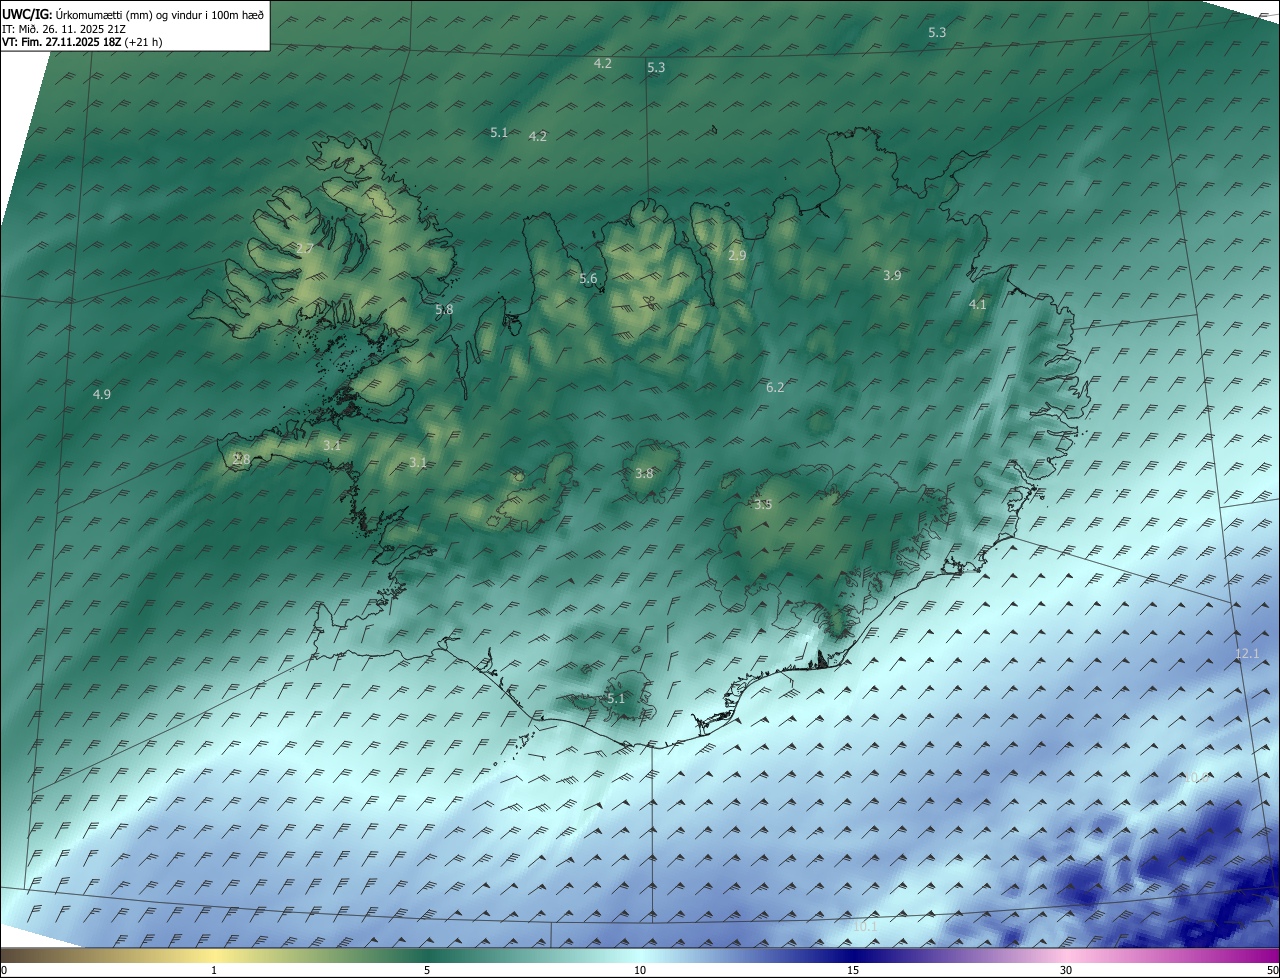Image resolution: width=1280 pixels, height=978 pixels.
Task: Click the initial time line 'IT: Mið. 26. 11. 2025 21Z'
Action: (63, 29)
